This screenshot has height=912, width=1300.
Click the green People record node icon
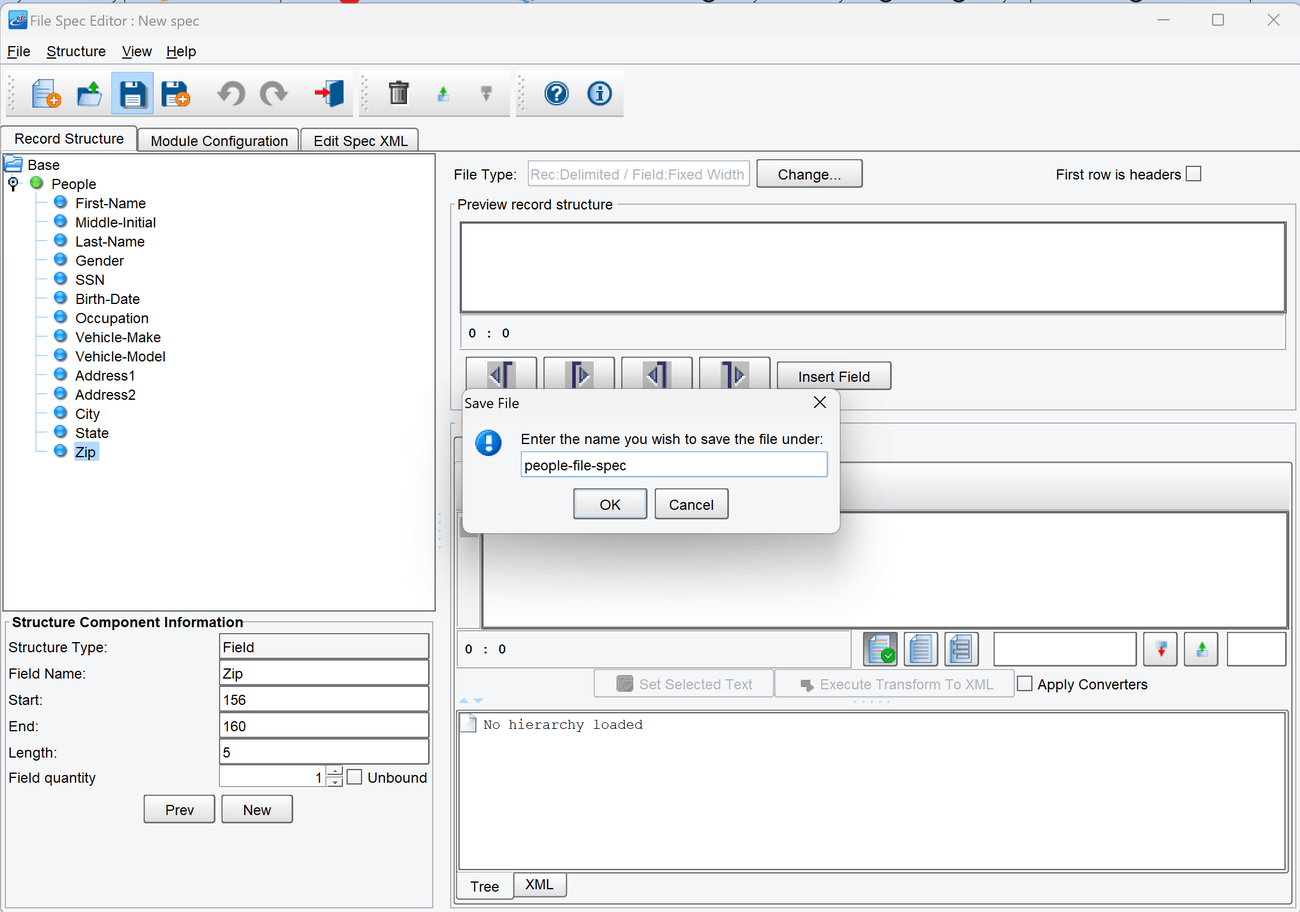click(x=37, y=183)
